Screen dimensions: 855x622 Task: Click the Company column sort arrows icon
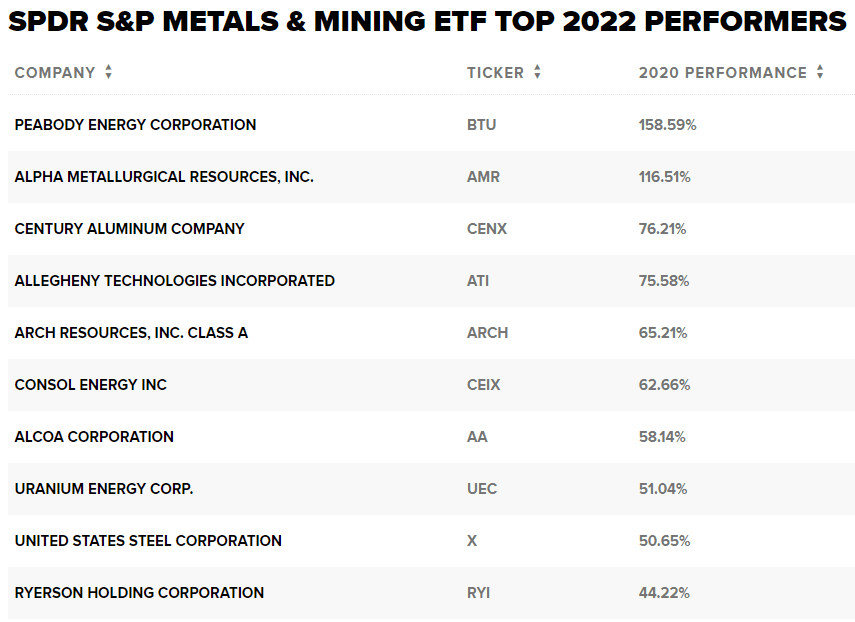[108, 73]
